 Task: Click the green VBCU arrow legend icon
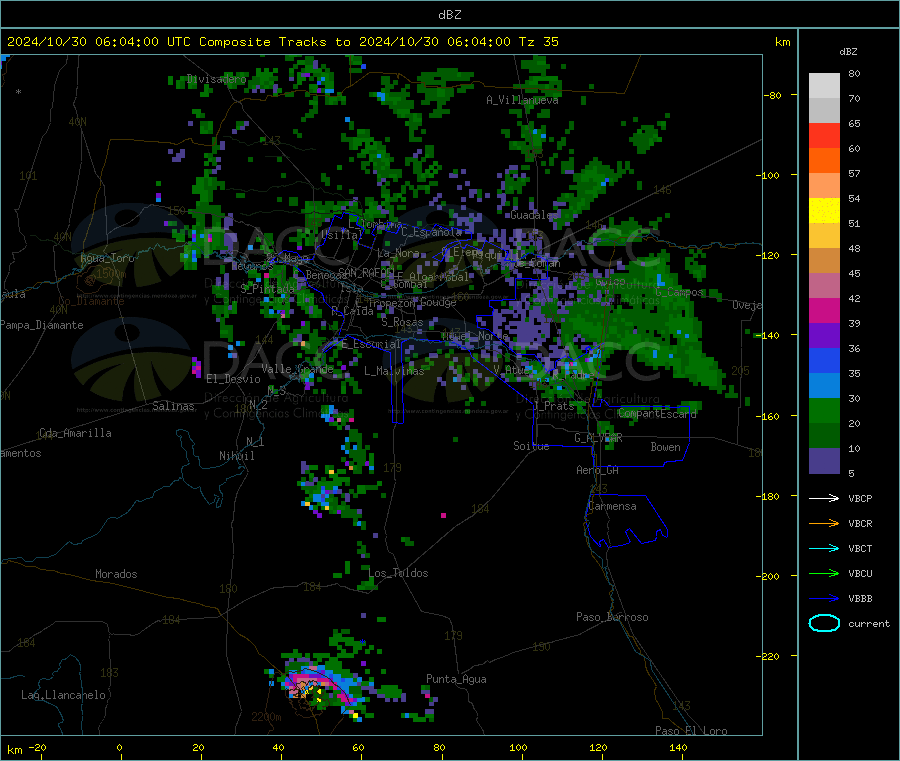824,573
